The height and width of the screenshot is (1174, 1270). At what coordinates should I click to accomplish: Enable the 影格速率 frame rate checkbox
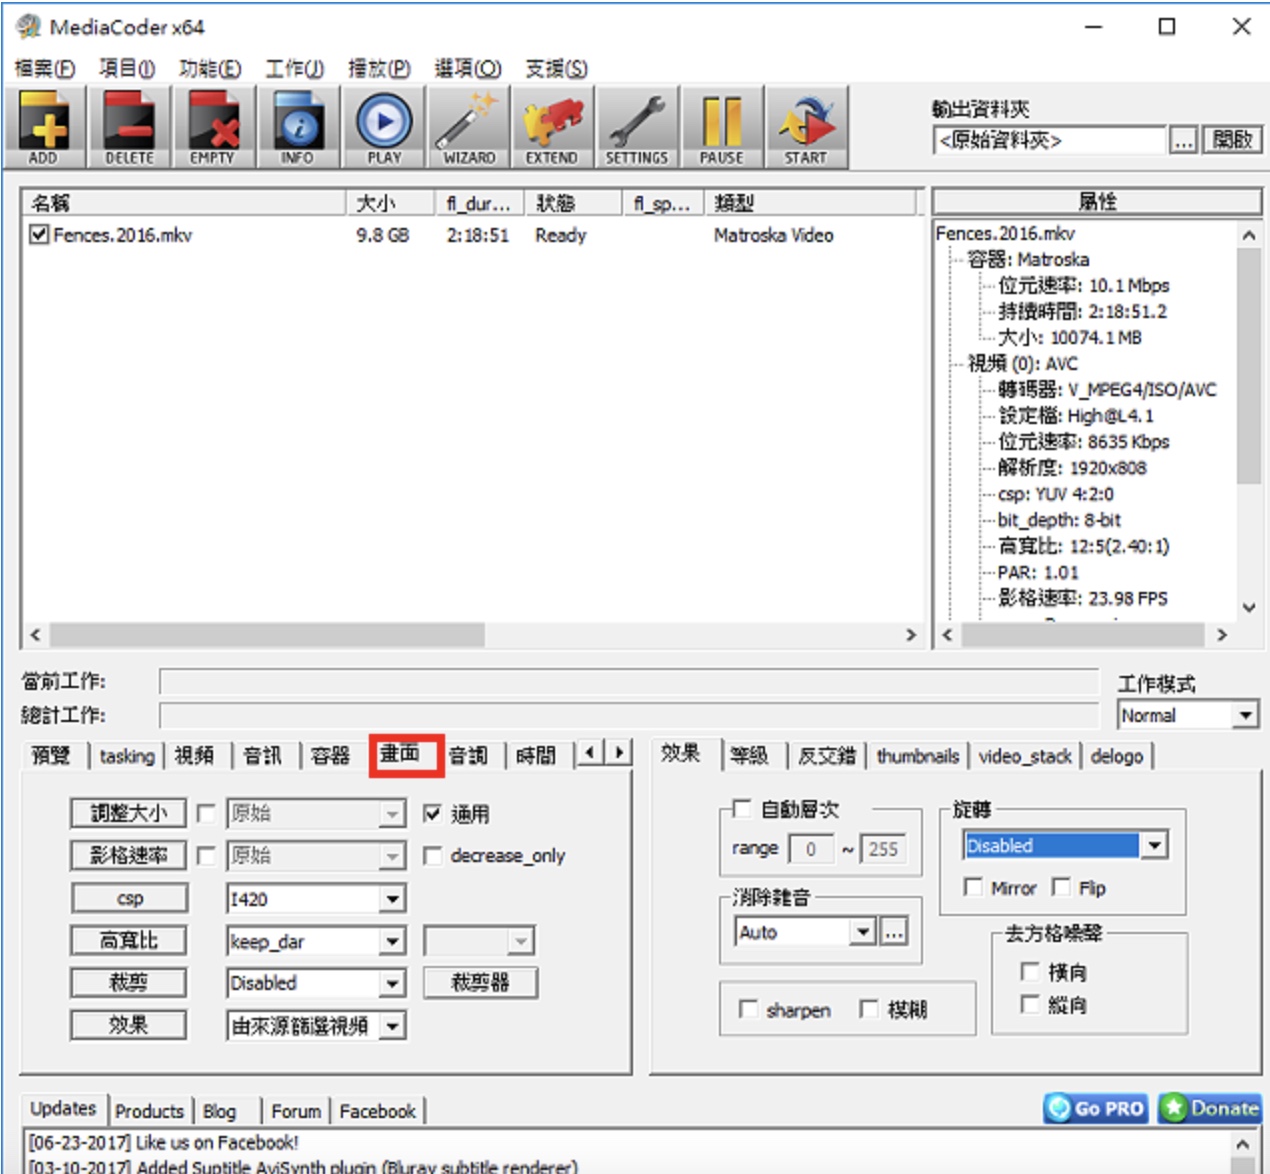point(206,856)
